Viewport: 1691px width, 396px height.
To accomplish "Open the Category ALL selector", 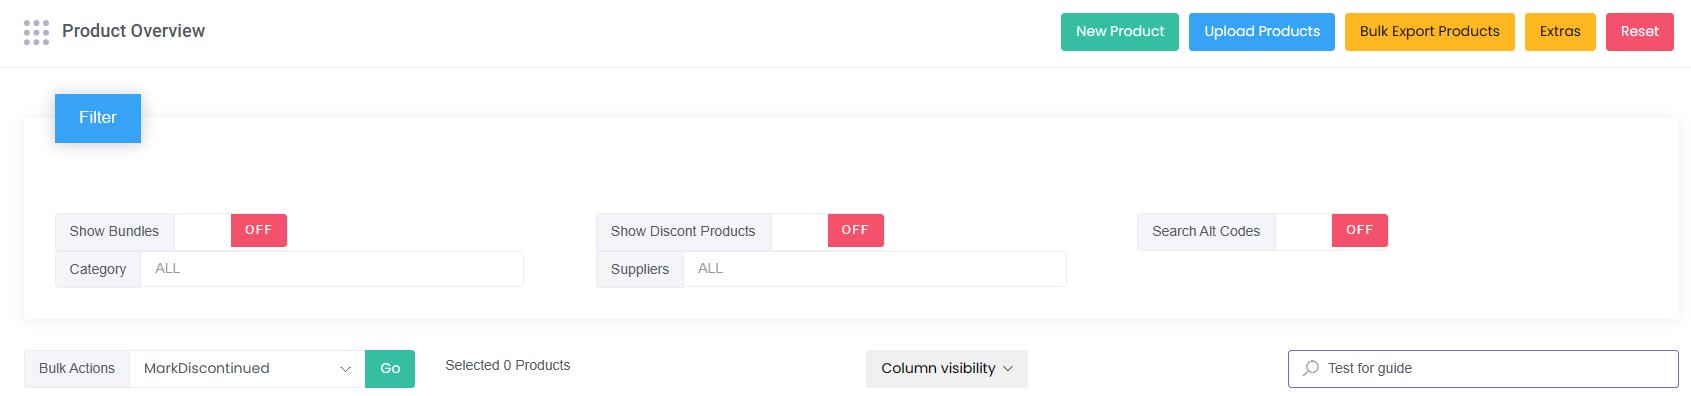I will [x=332, y=269].
